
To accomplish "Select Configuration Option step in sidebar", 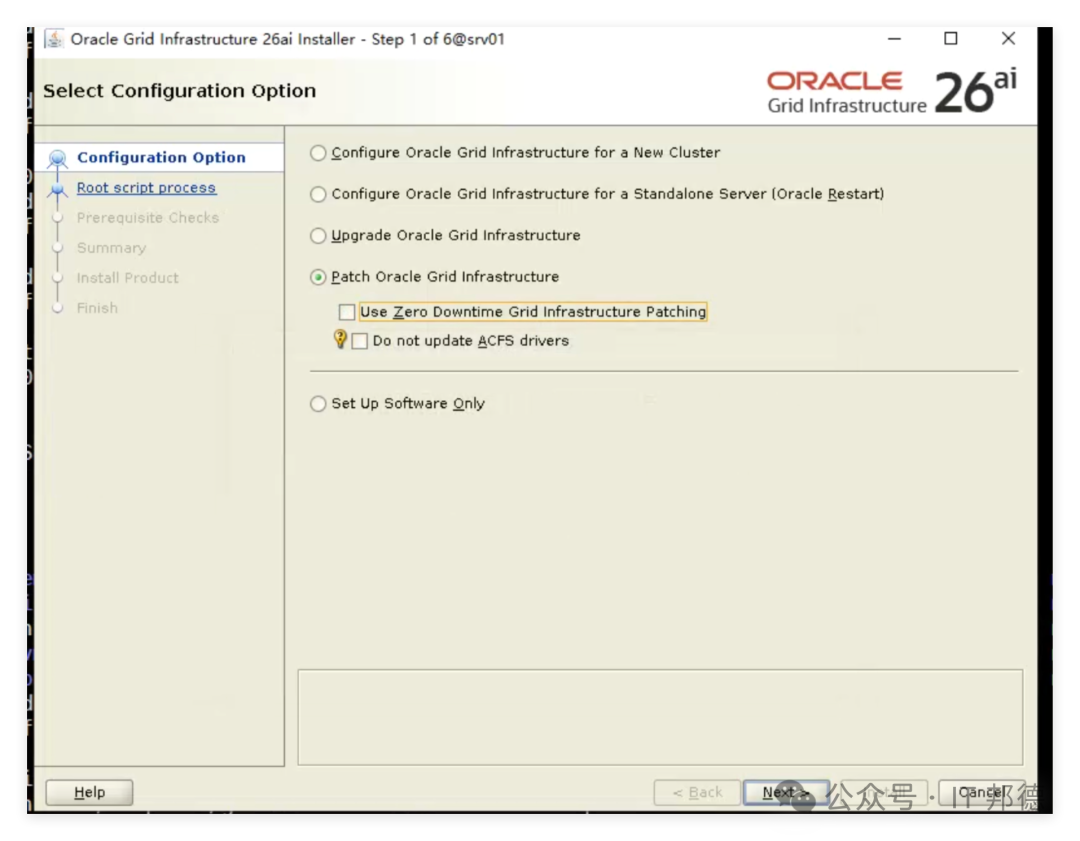I will pyautogui.click(x=161, y=157).
